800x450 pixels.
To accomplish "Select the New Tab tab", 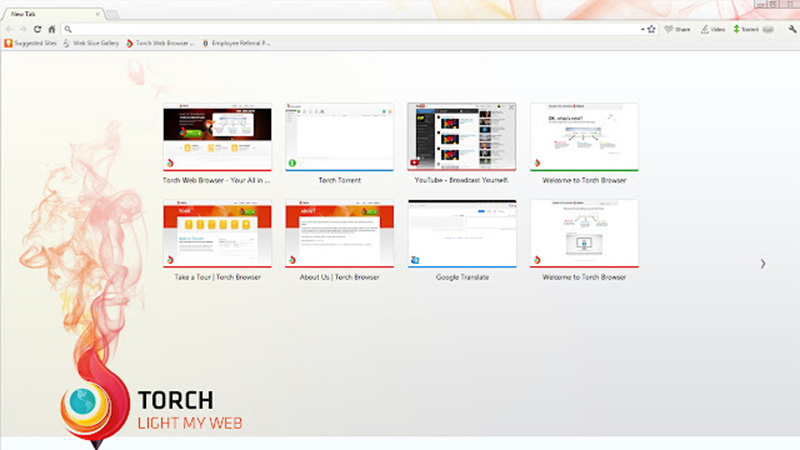I will [53, 14].
